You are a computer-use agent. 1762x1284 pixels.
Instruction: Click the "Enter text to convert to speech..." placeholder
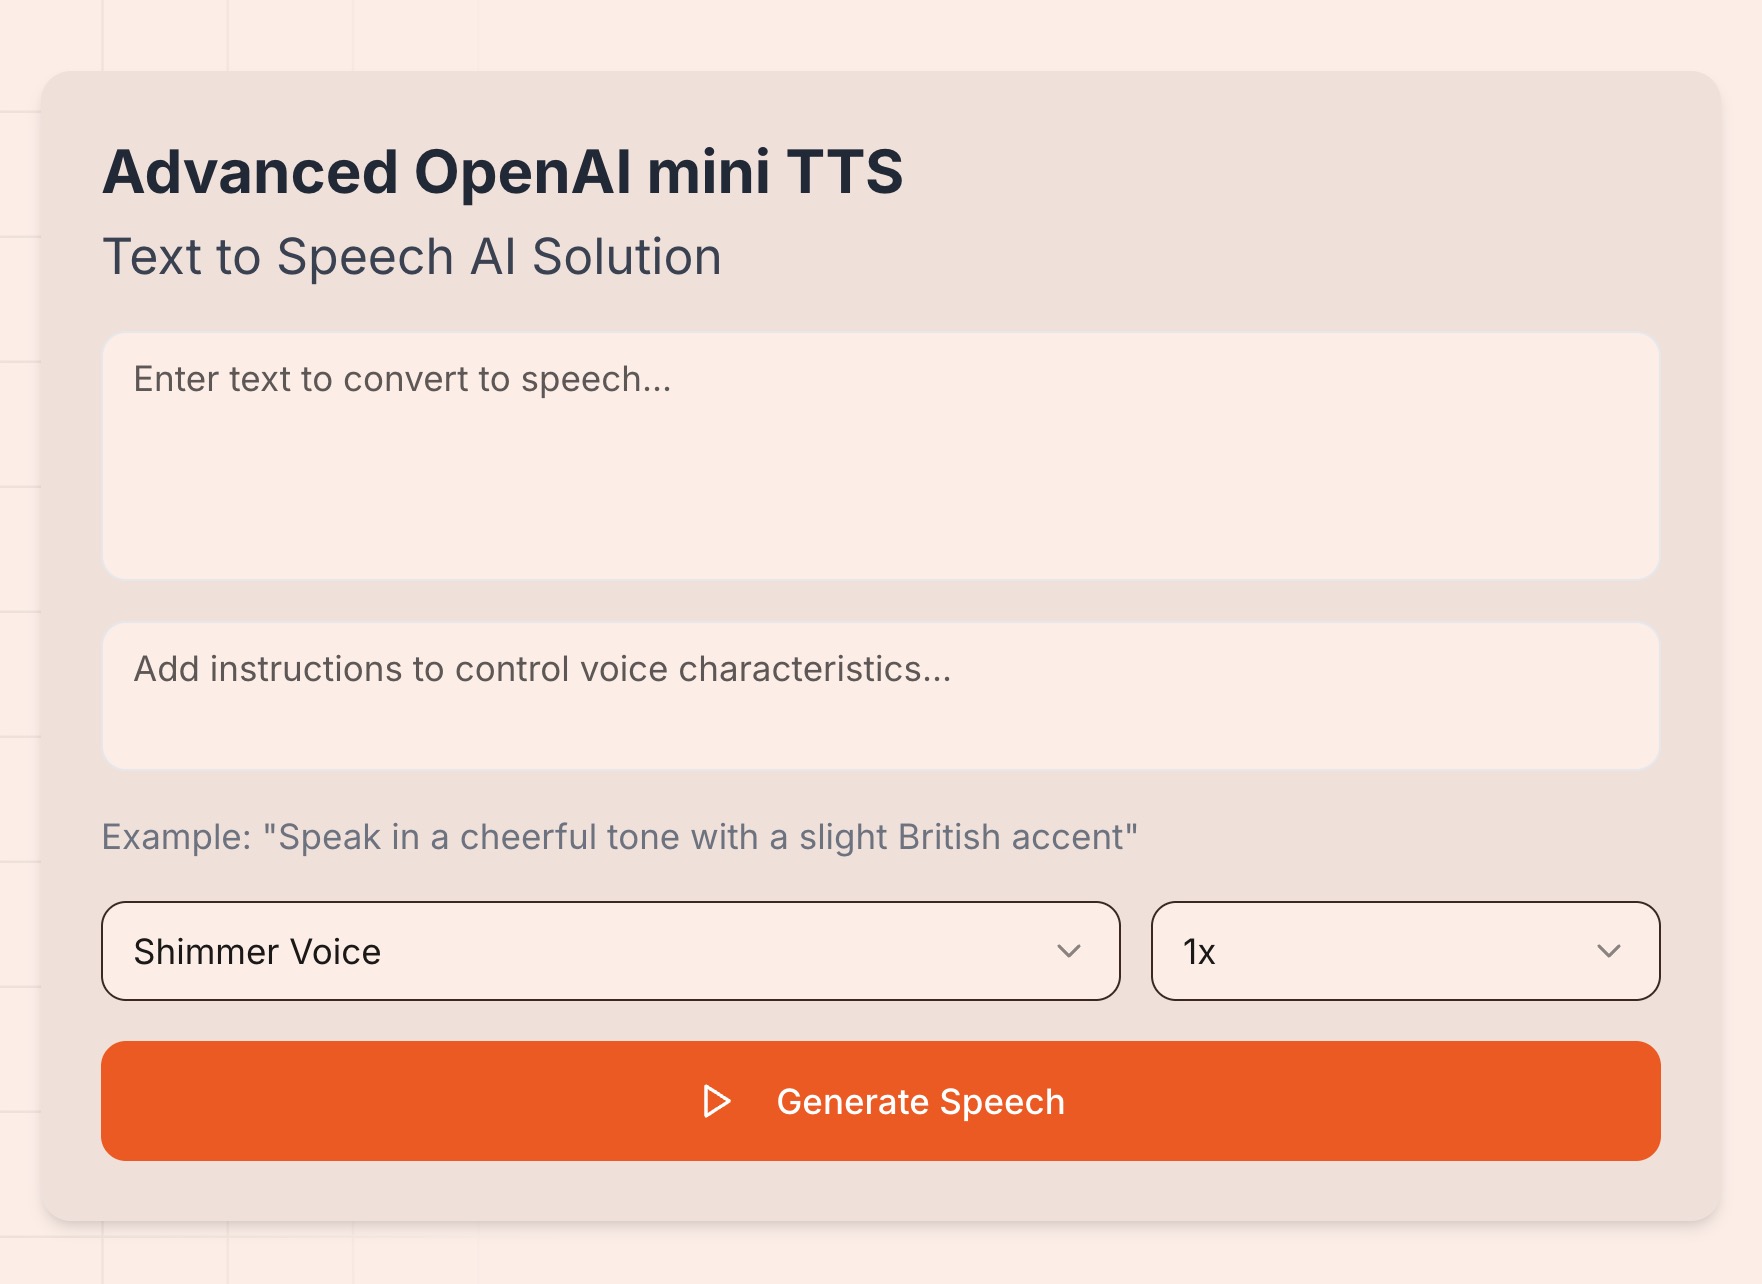click(x=402, y=380)
